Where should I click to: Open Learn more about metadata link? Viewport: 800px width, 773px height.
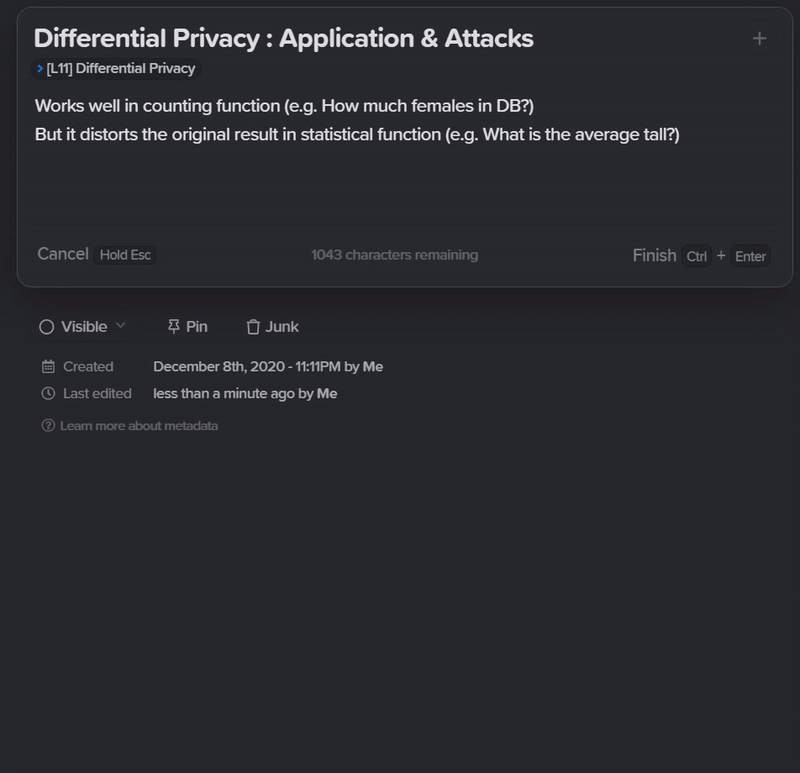[x=139, y=426]
